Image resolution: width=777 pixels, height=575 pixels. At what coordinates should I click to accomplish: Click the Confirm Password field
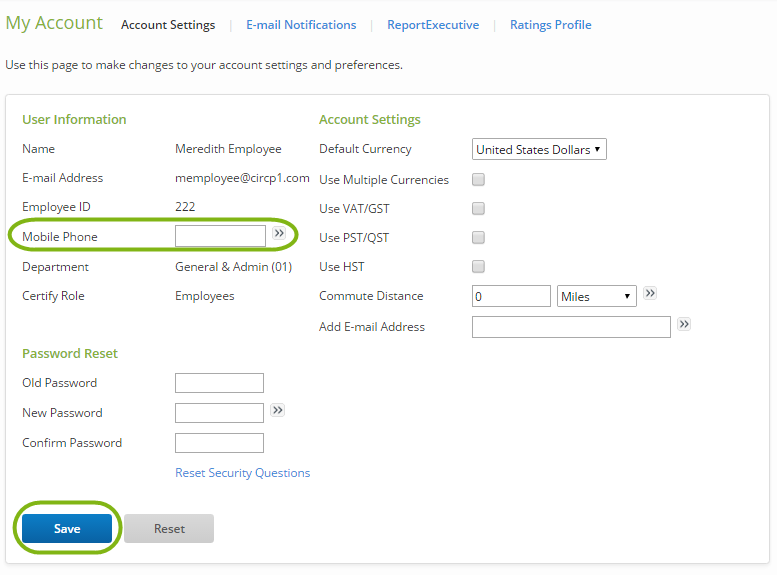(x=219, y=443)
